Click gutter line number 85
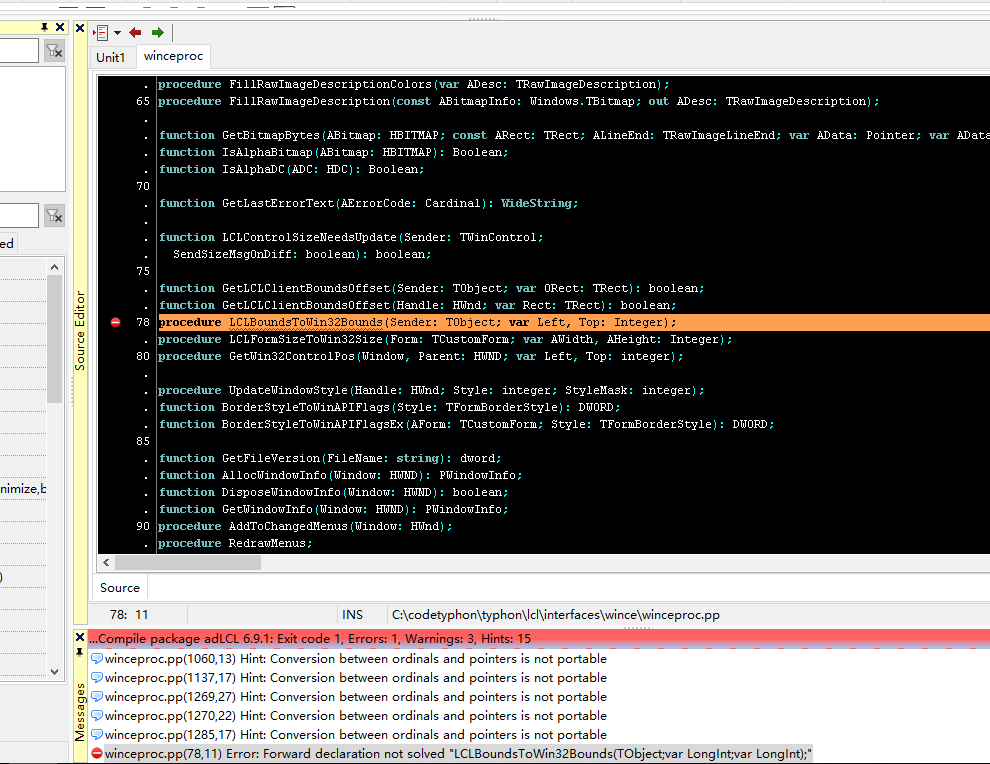 point(143,441)
